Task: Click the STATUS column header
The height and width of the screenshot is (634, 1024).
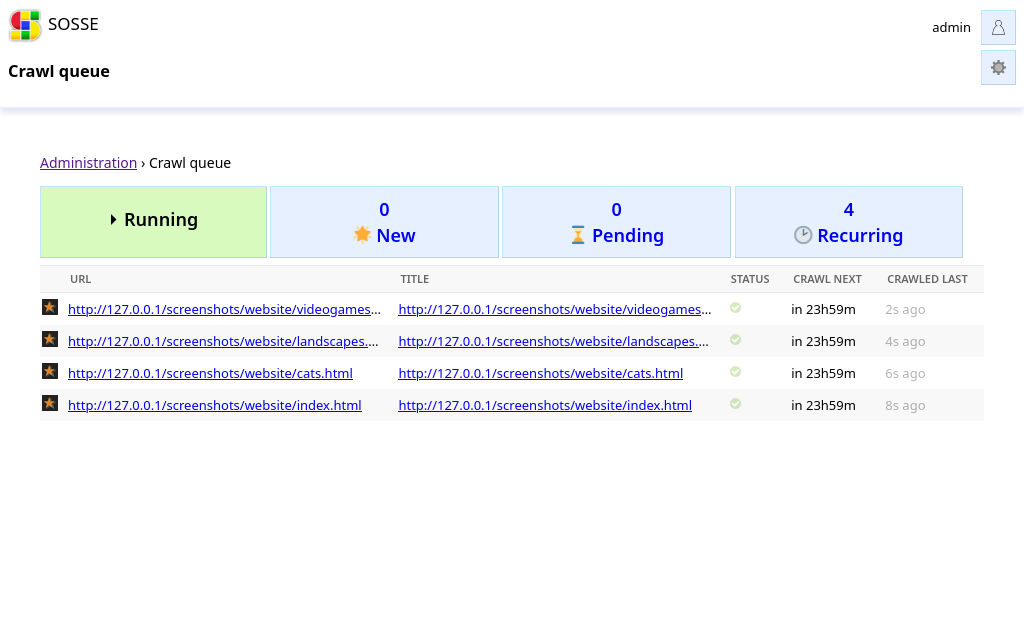Action: coord(750,279)
